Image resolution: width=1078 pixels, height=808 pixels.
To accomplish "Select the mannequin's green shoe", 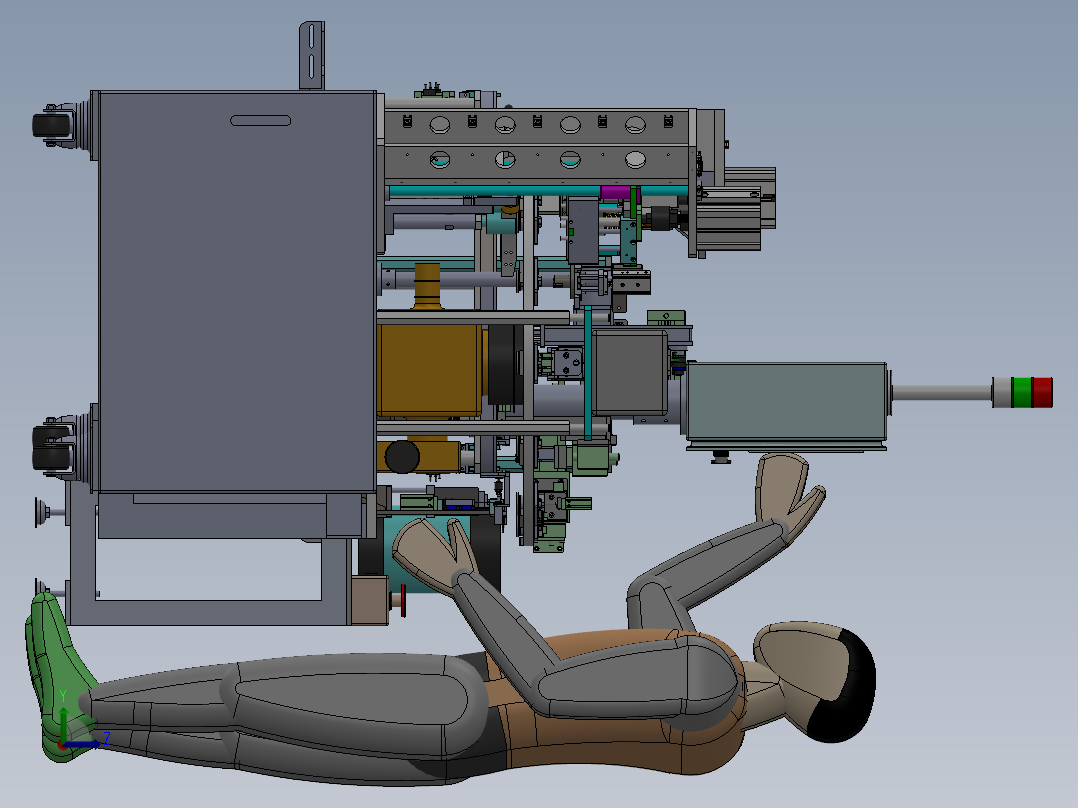I will pos(59,678).
